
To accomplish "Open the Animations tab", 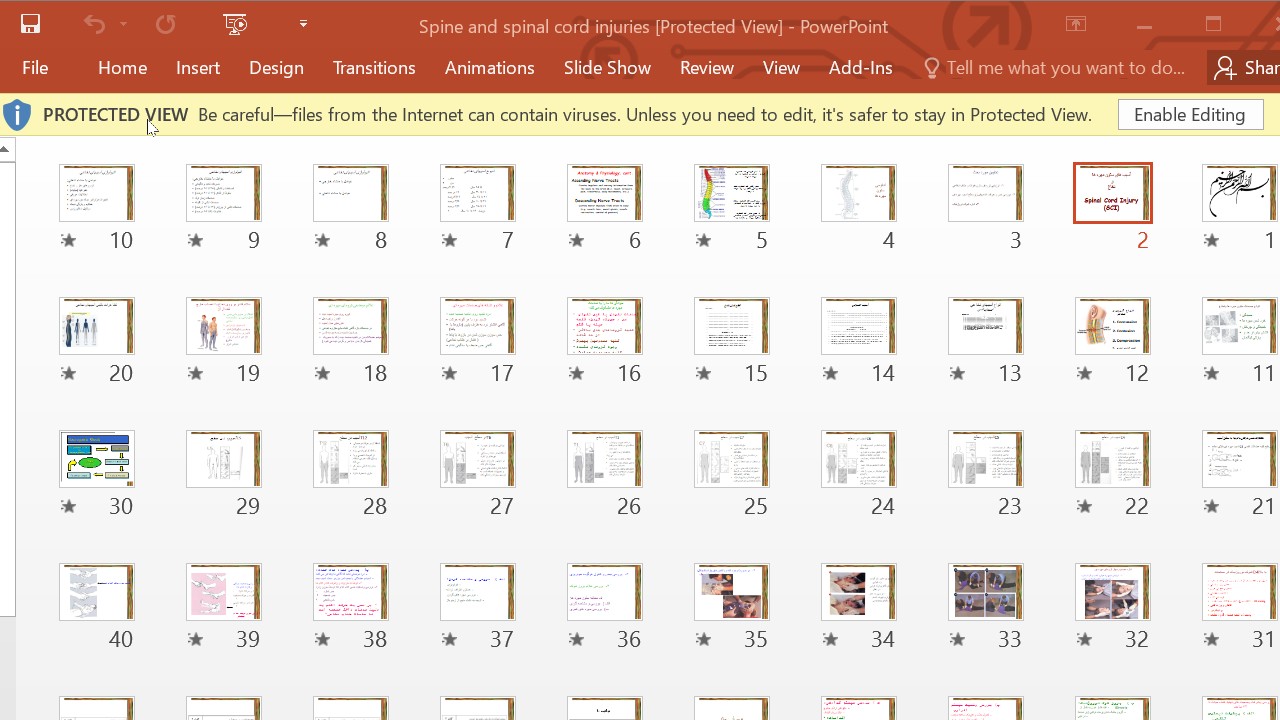I will point(489,68).
